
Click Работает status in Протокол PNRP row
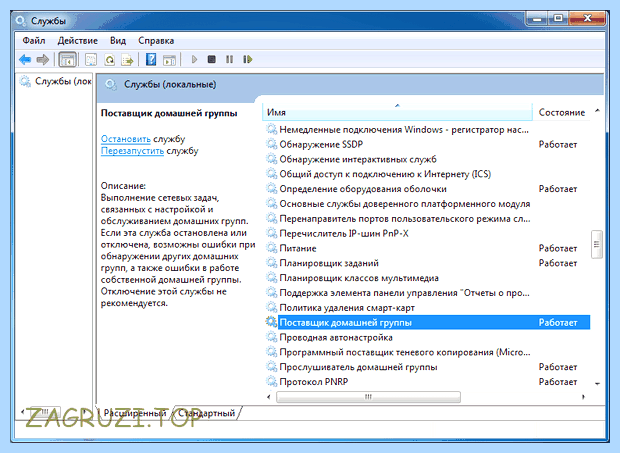558,381
